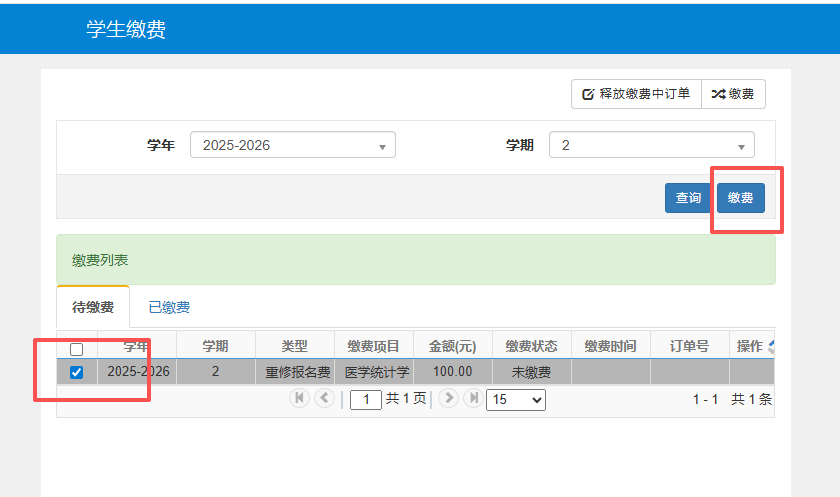
Task: Click the top 缴费 button with shuffle icon
Action: coord(733,94)
